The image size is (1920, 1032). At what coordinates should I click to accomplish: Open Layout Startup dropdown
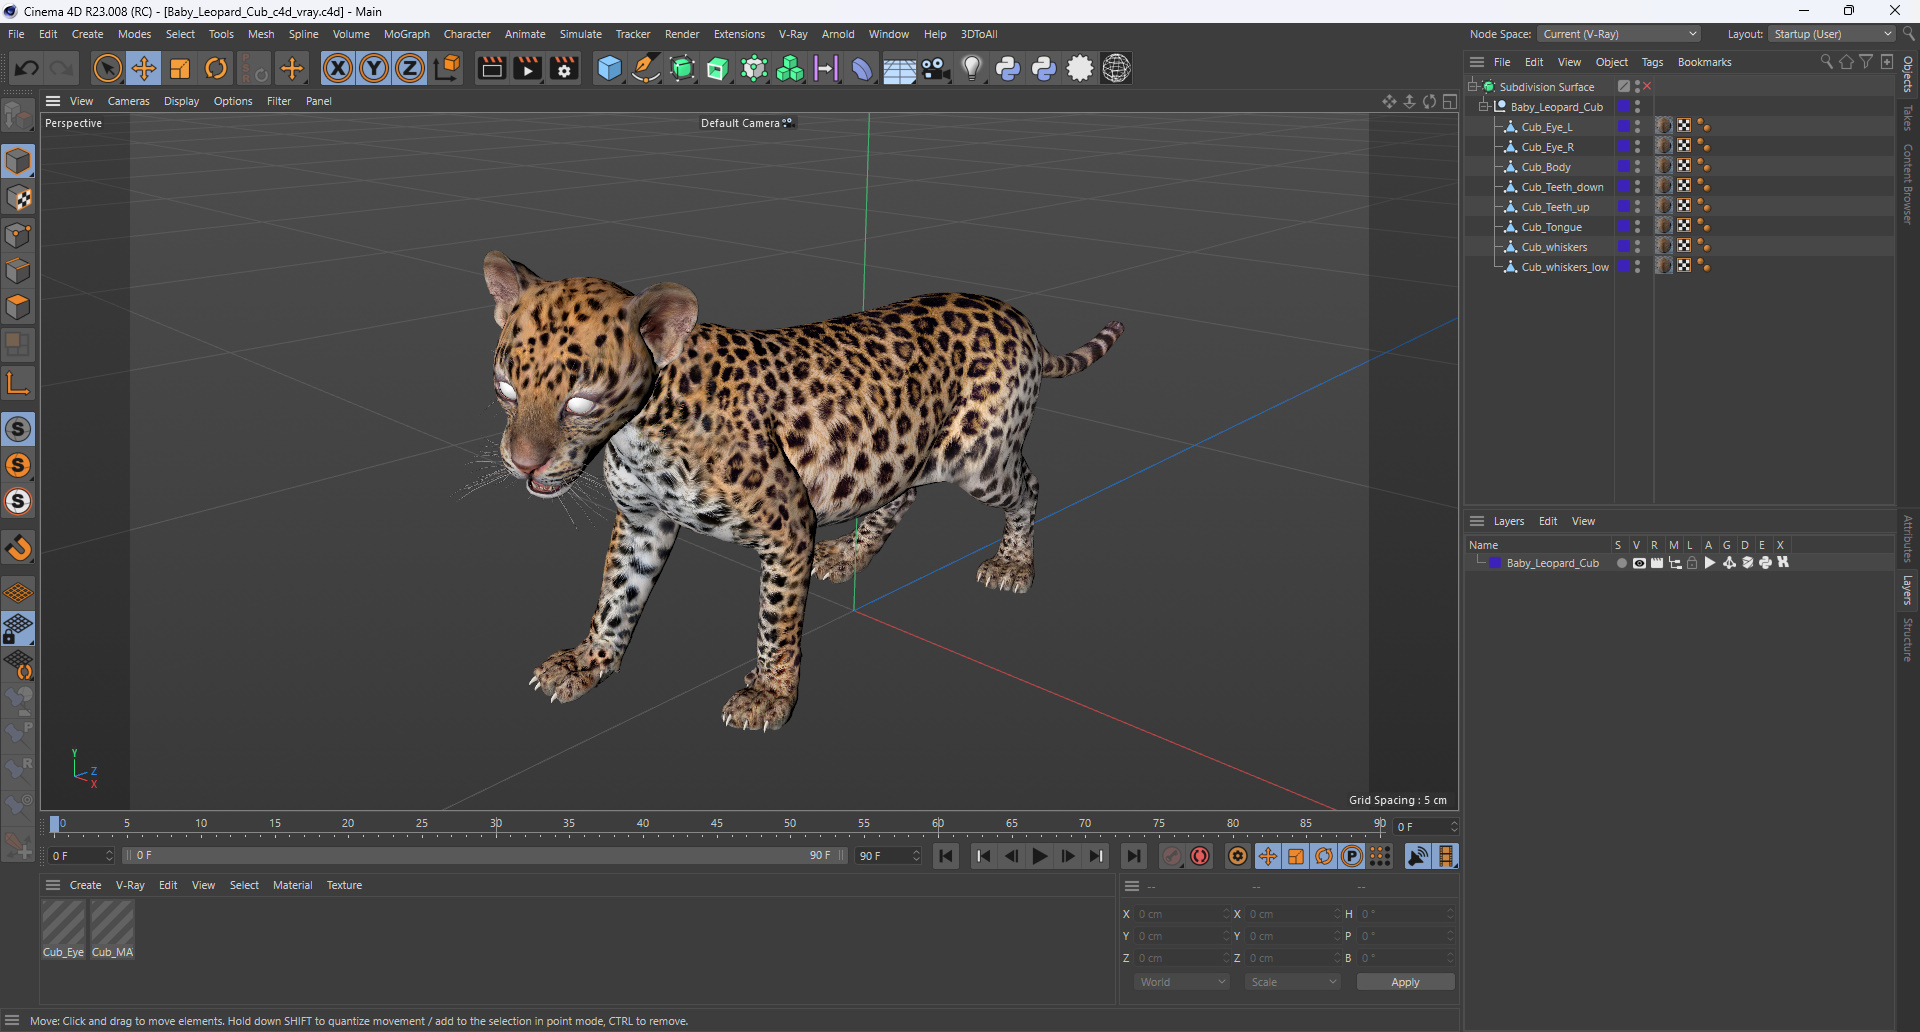click(x=1832, y=34)
